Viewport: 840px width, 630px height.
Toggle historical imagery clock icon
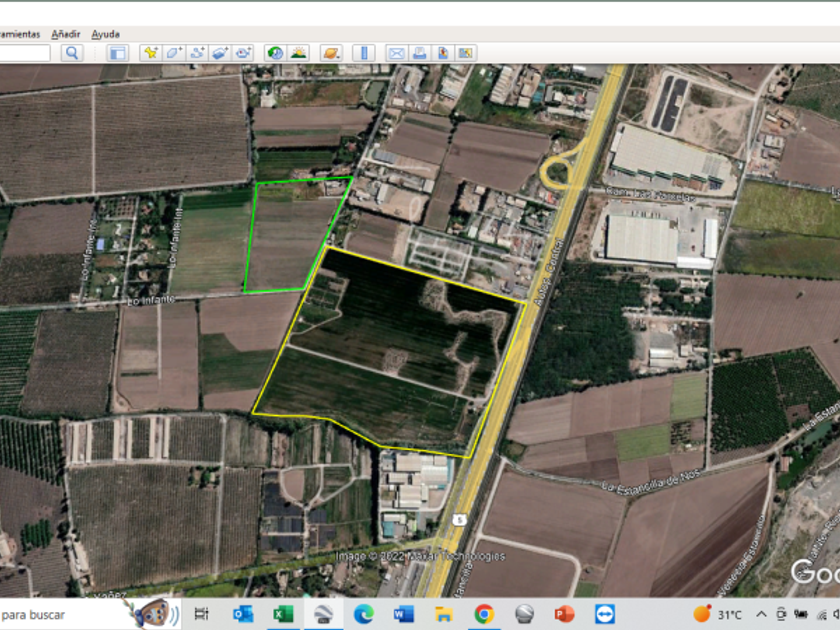tap(275, 53)
